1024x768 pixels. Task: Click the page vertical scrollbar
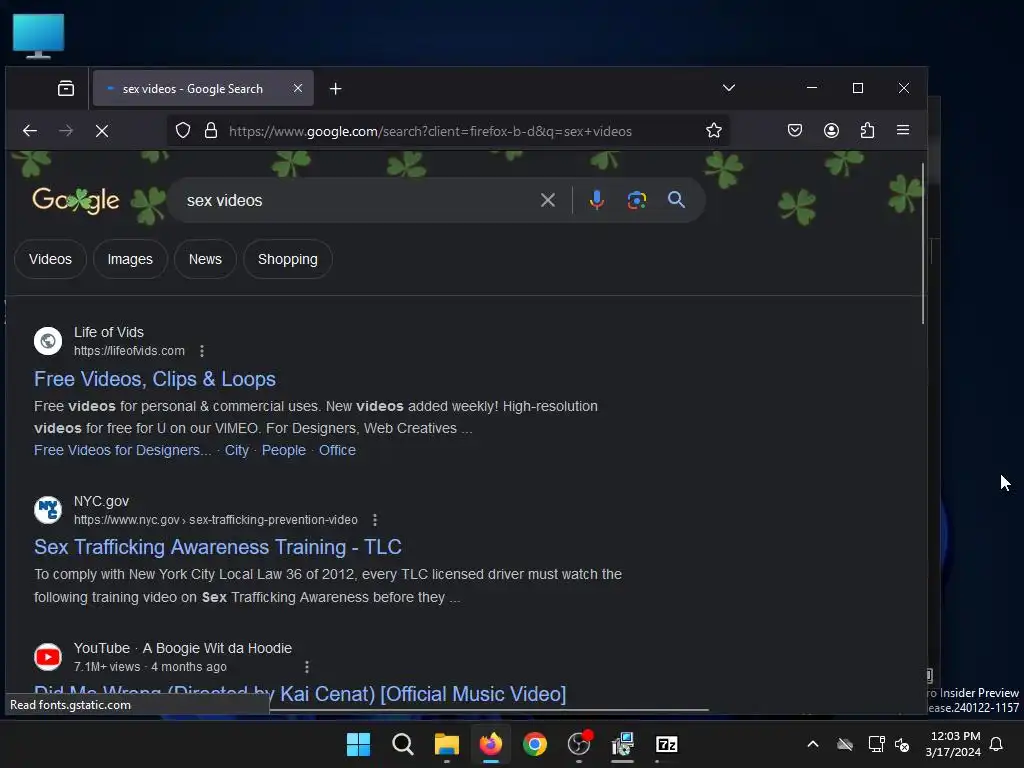coord(922,244)
